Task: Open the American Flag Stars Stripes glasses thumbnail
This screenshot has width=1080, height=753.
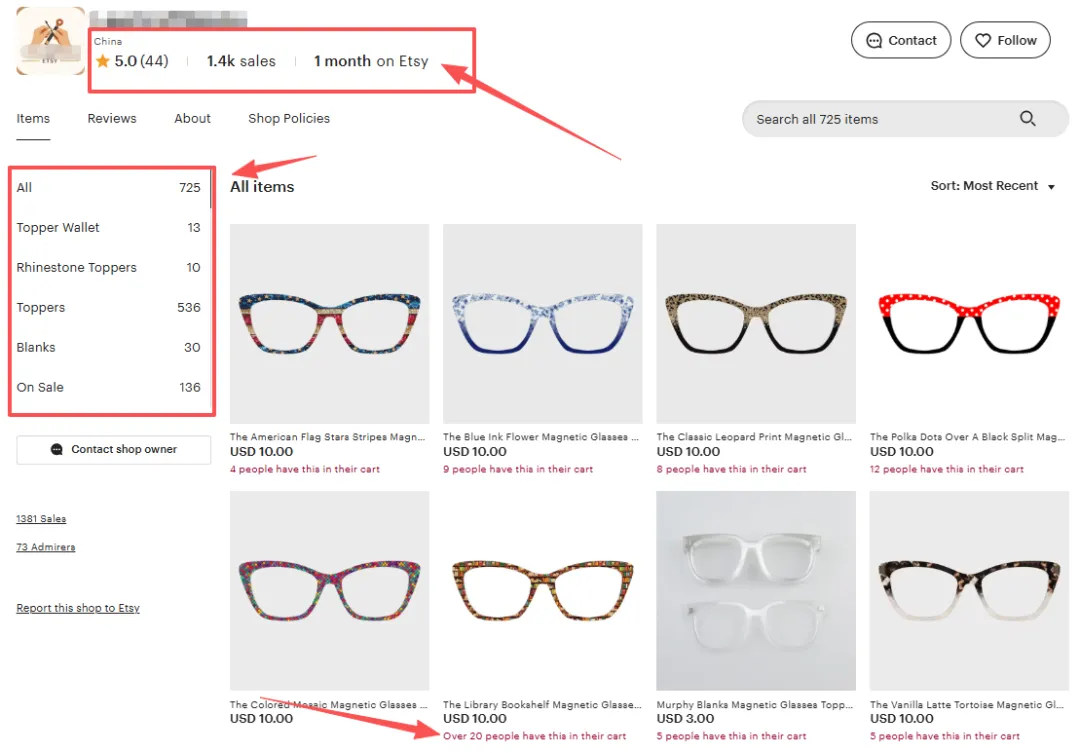Action: (329, 323)
